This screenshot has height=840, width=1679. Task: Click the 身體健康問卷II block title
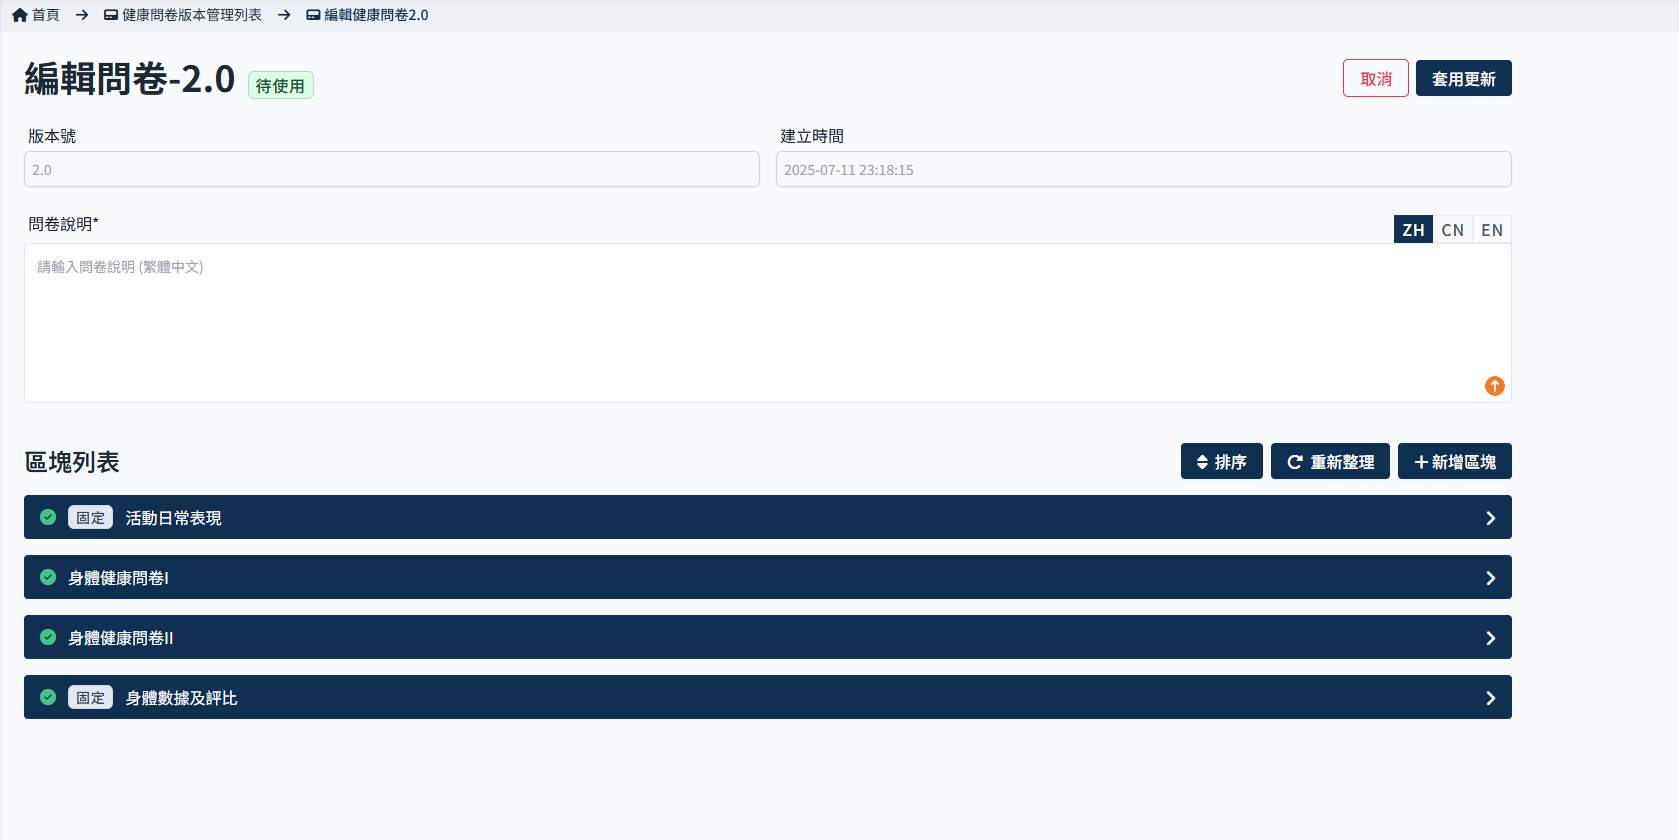121,638
